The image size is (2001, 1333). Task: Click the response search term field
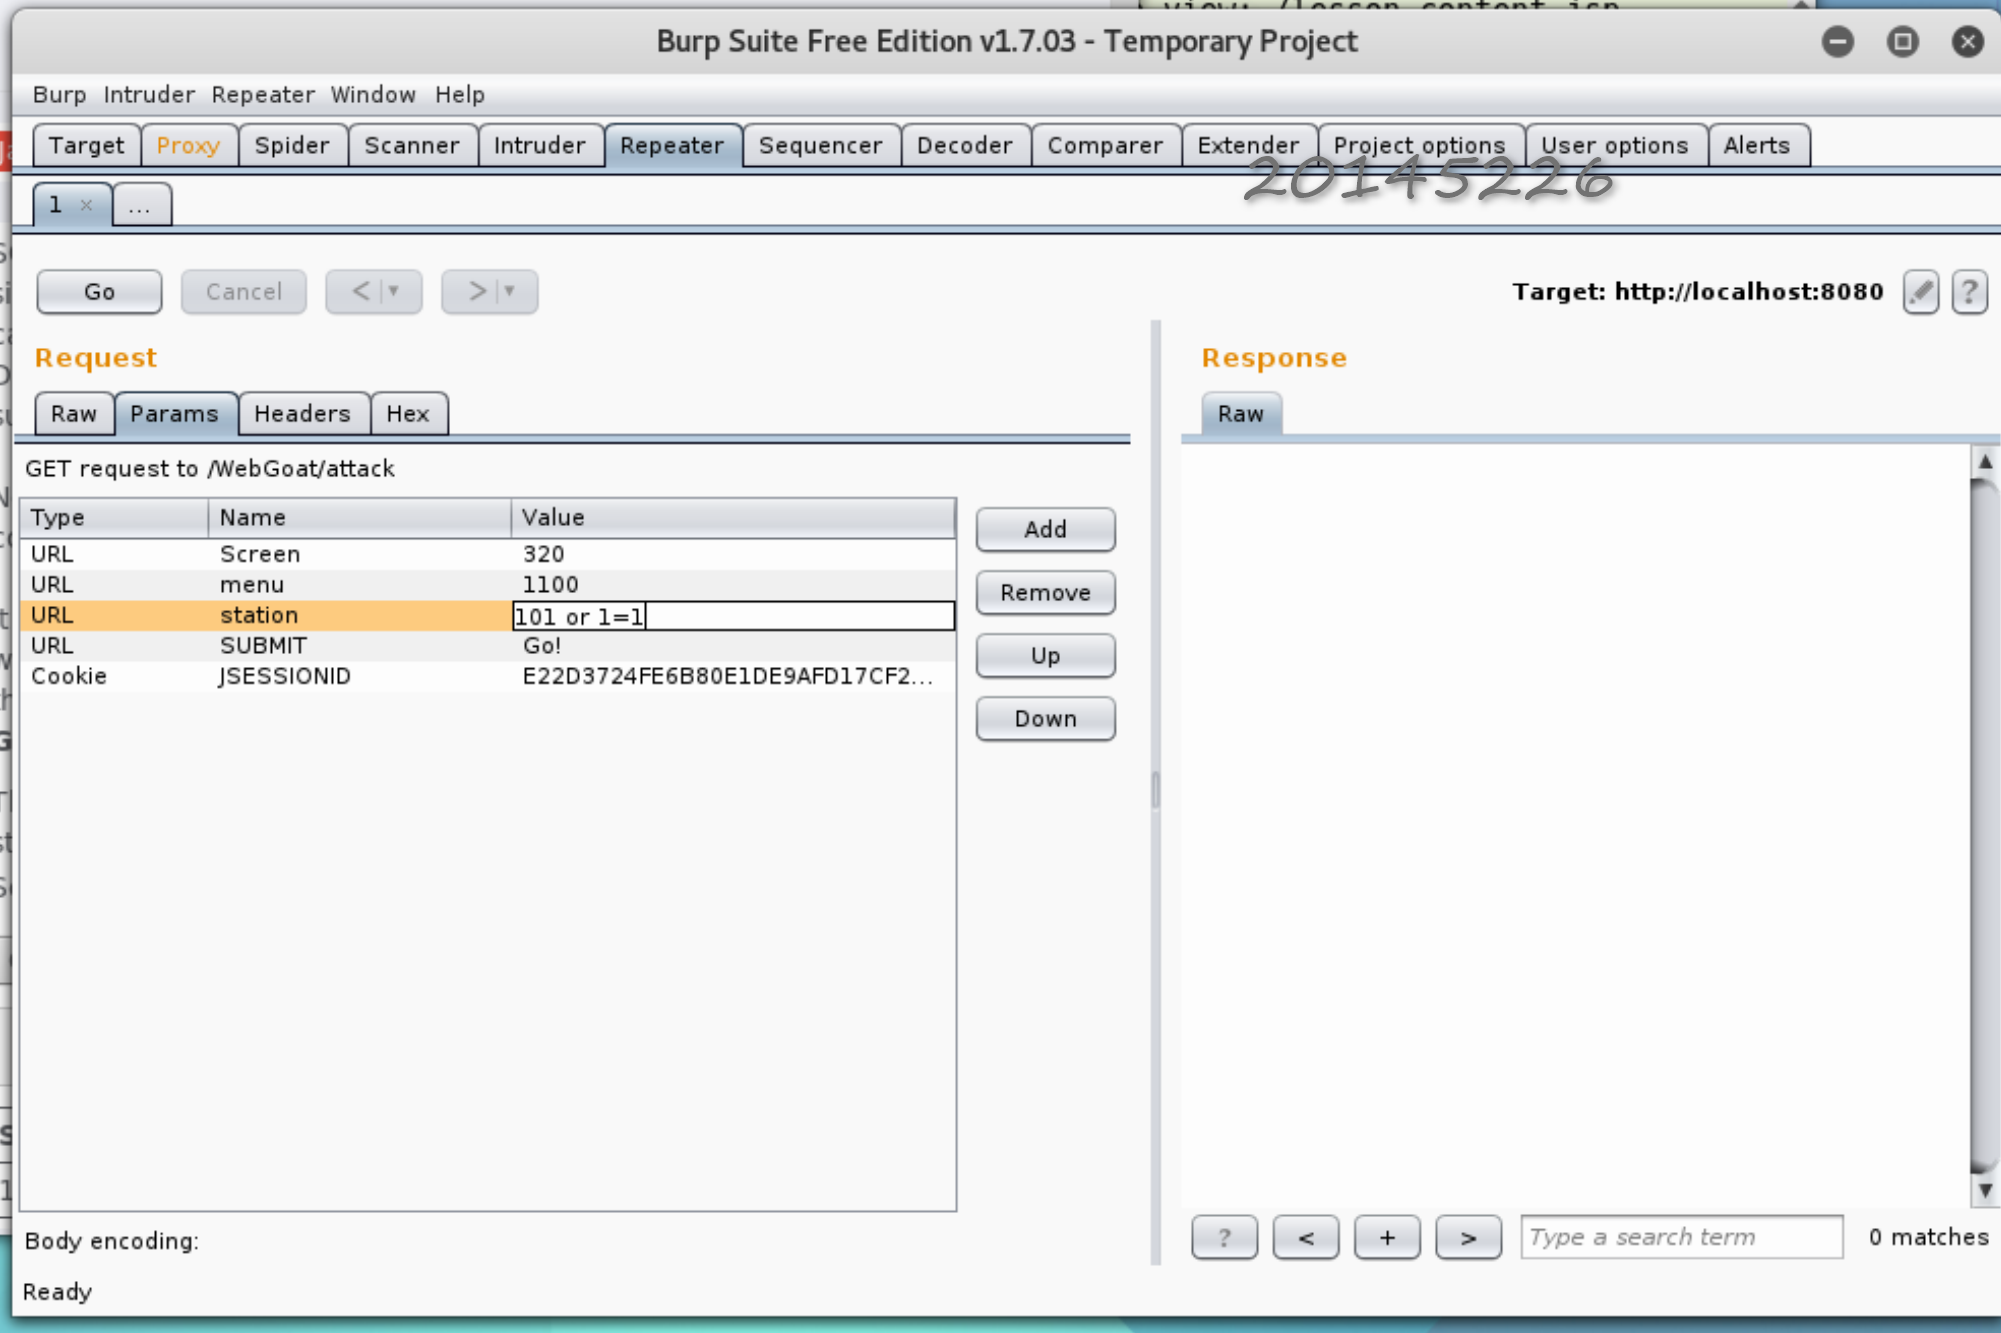click(1681, 1237)
